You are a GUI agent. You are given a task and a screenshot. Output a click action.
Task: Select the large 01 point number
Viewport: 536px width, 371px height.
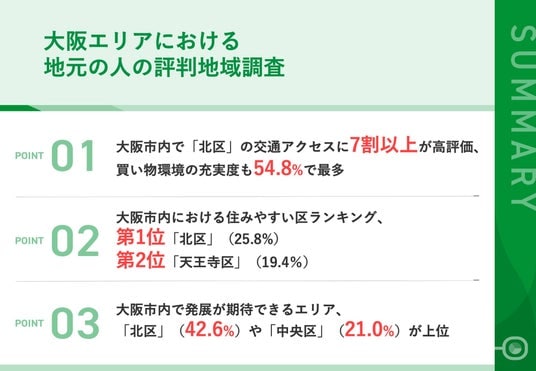click(x=73, y=156)
